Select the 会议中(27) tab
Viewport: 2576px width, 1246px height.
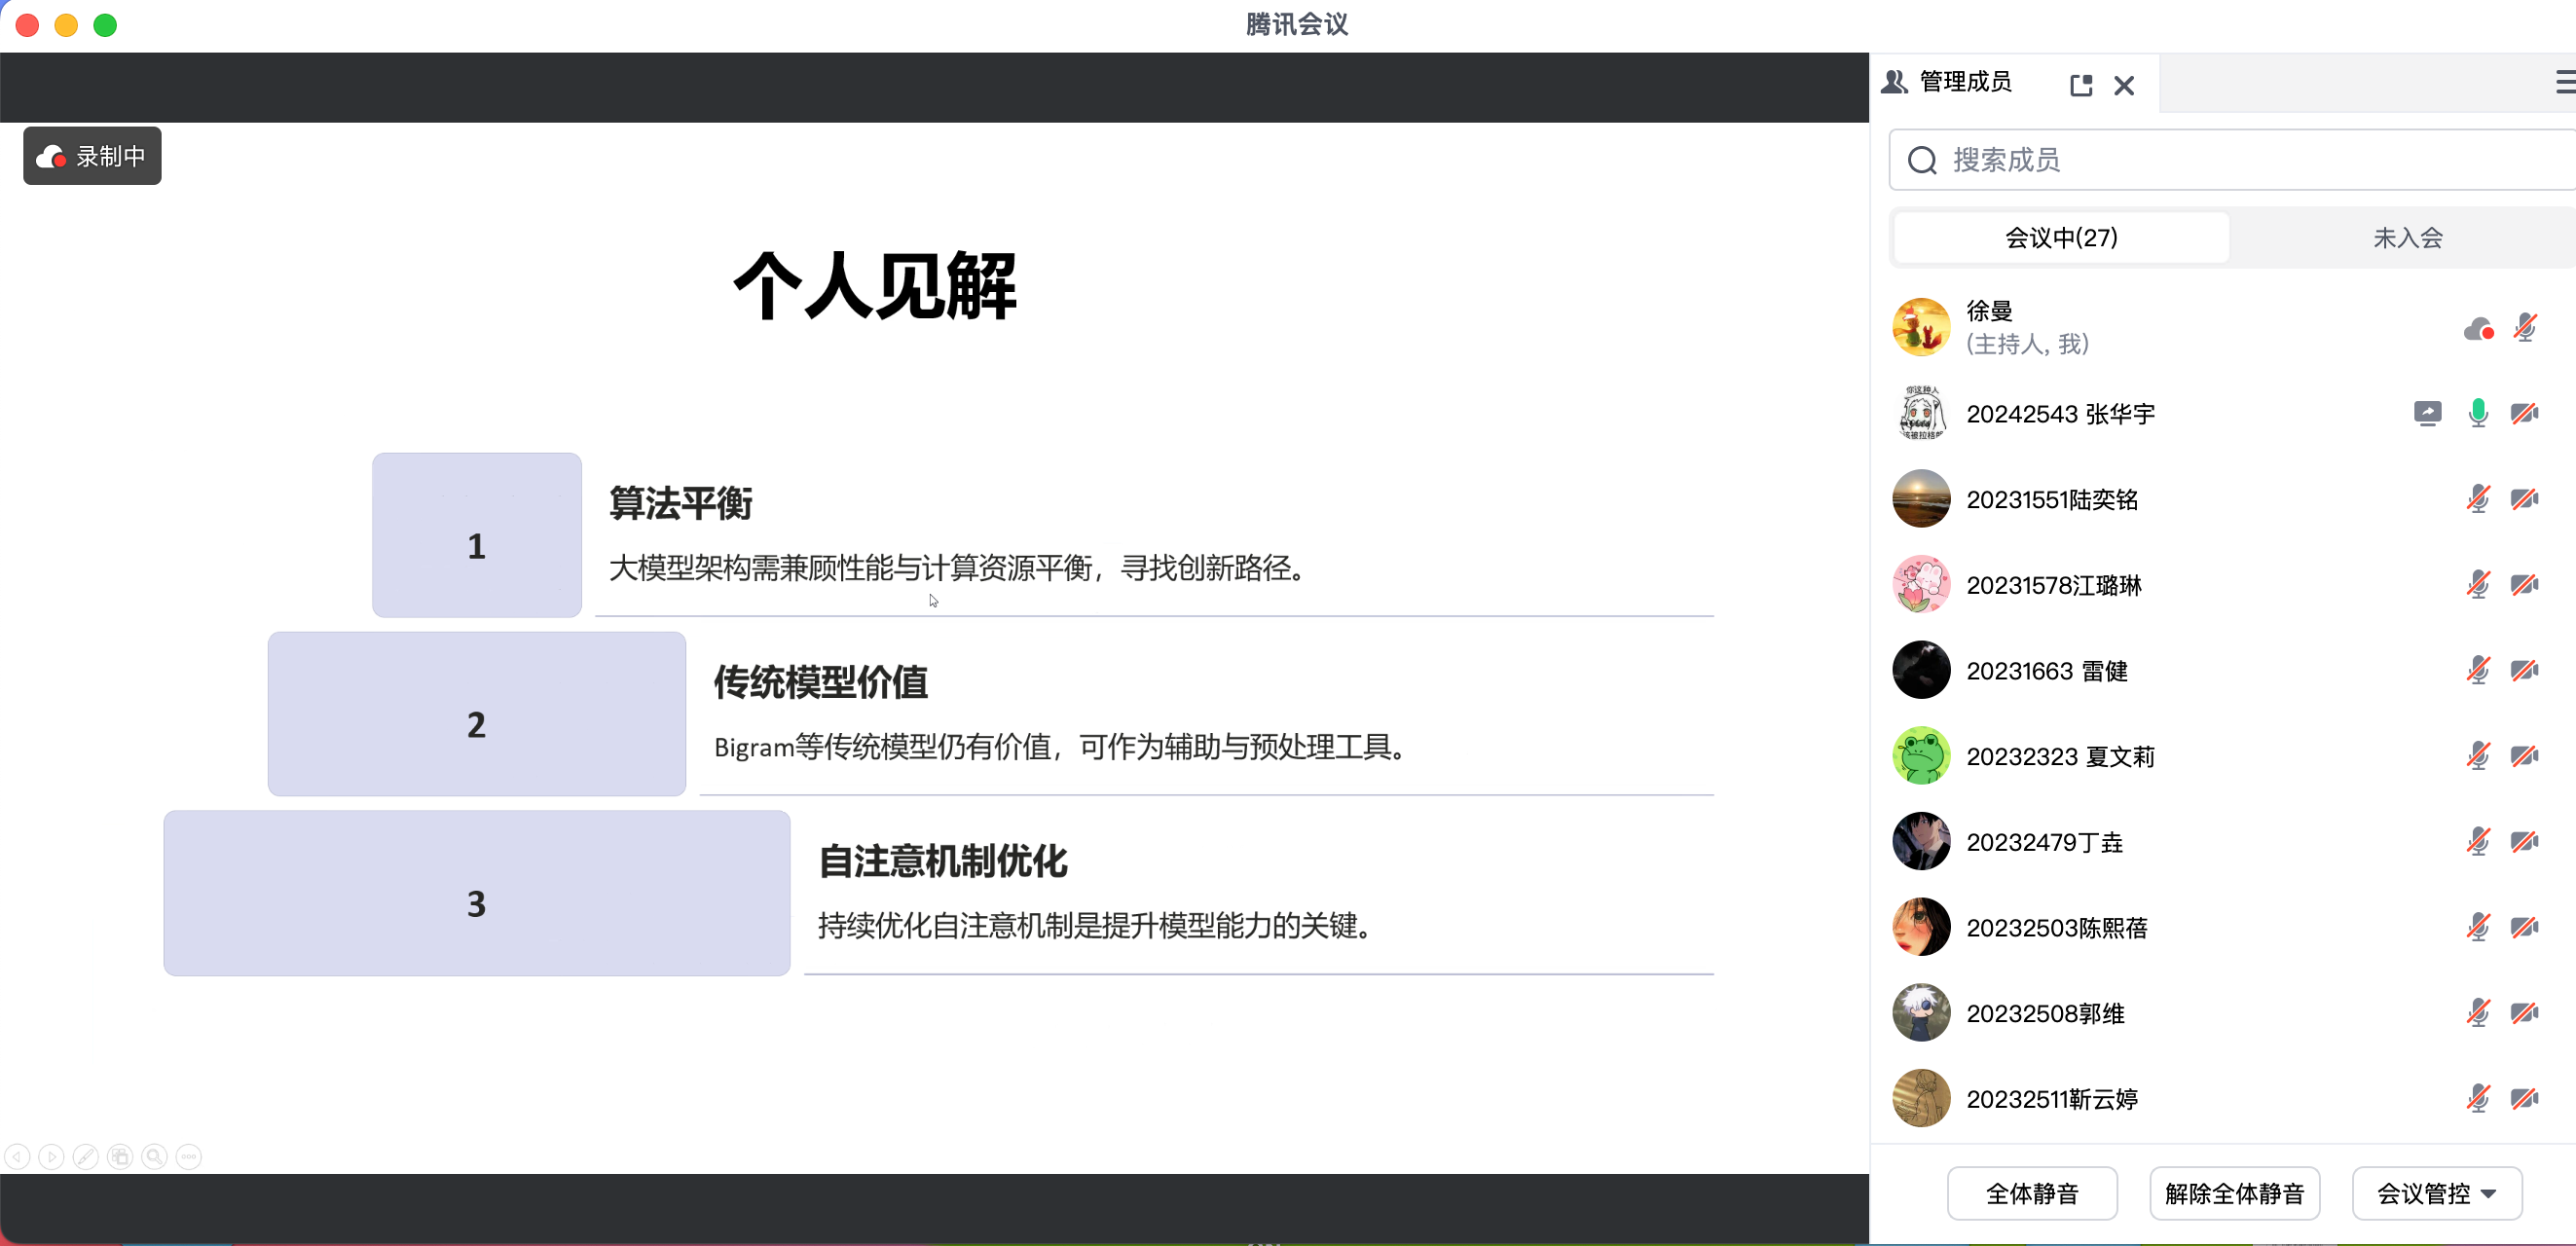[x=2061, y=238]
